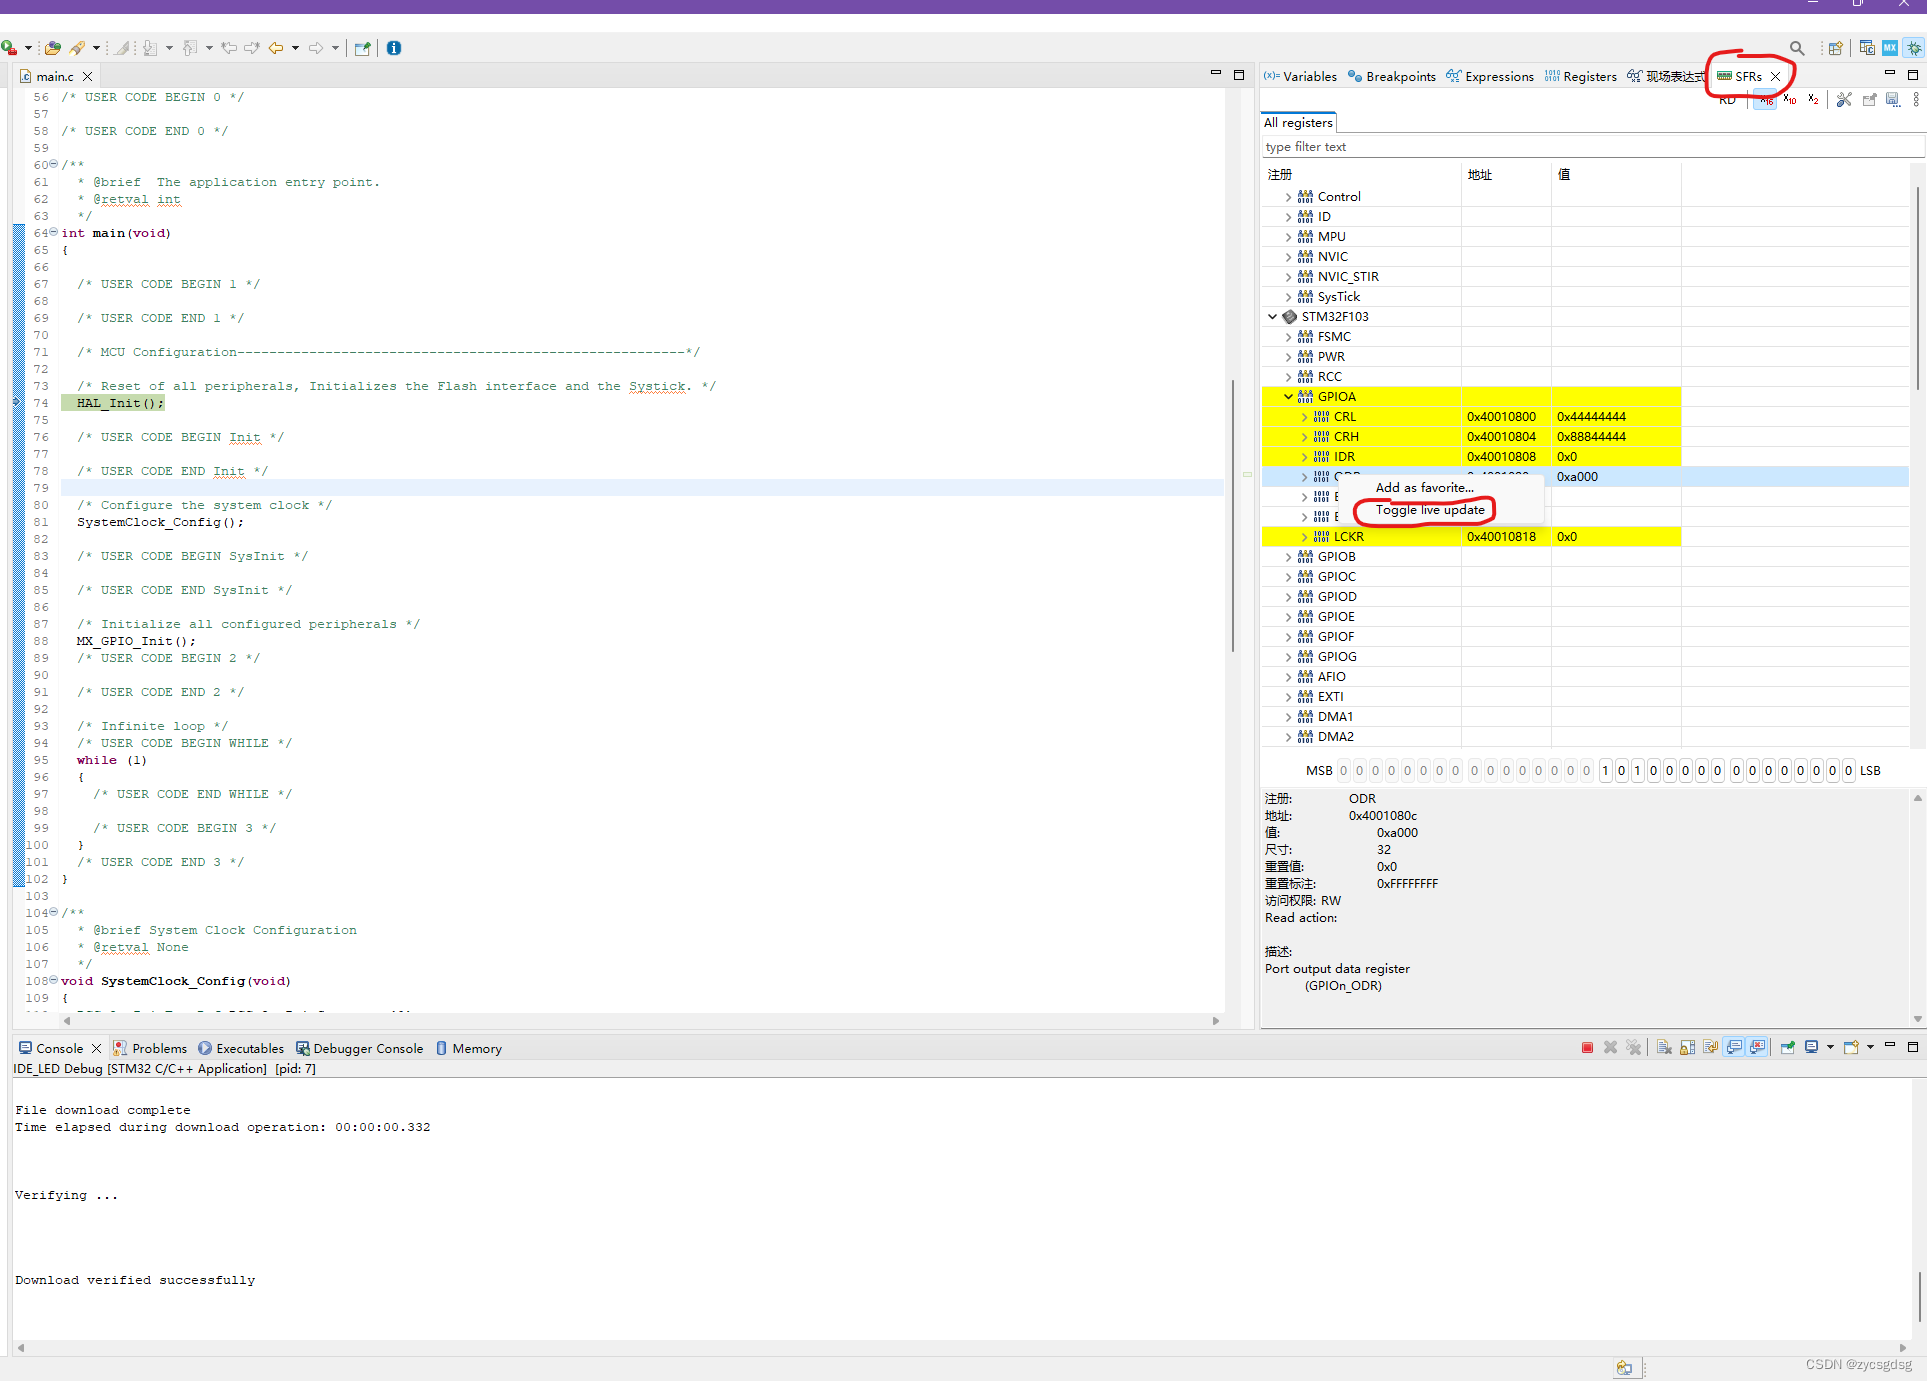Choose Add as favorite option

click(1424, 488)
